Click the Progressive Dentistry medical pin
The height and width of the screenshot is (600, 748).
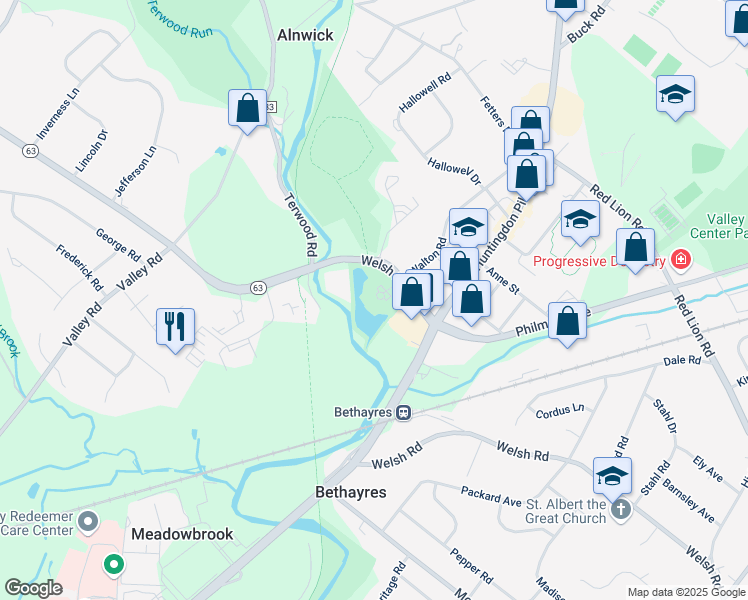coord(680,260)
